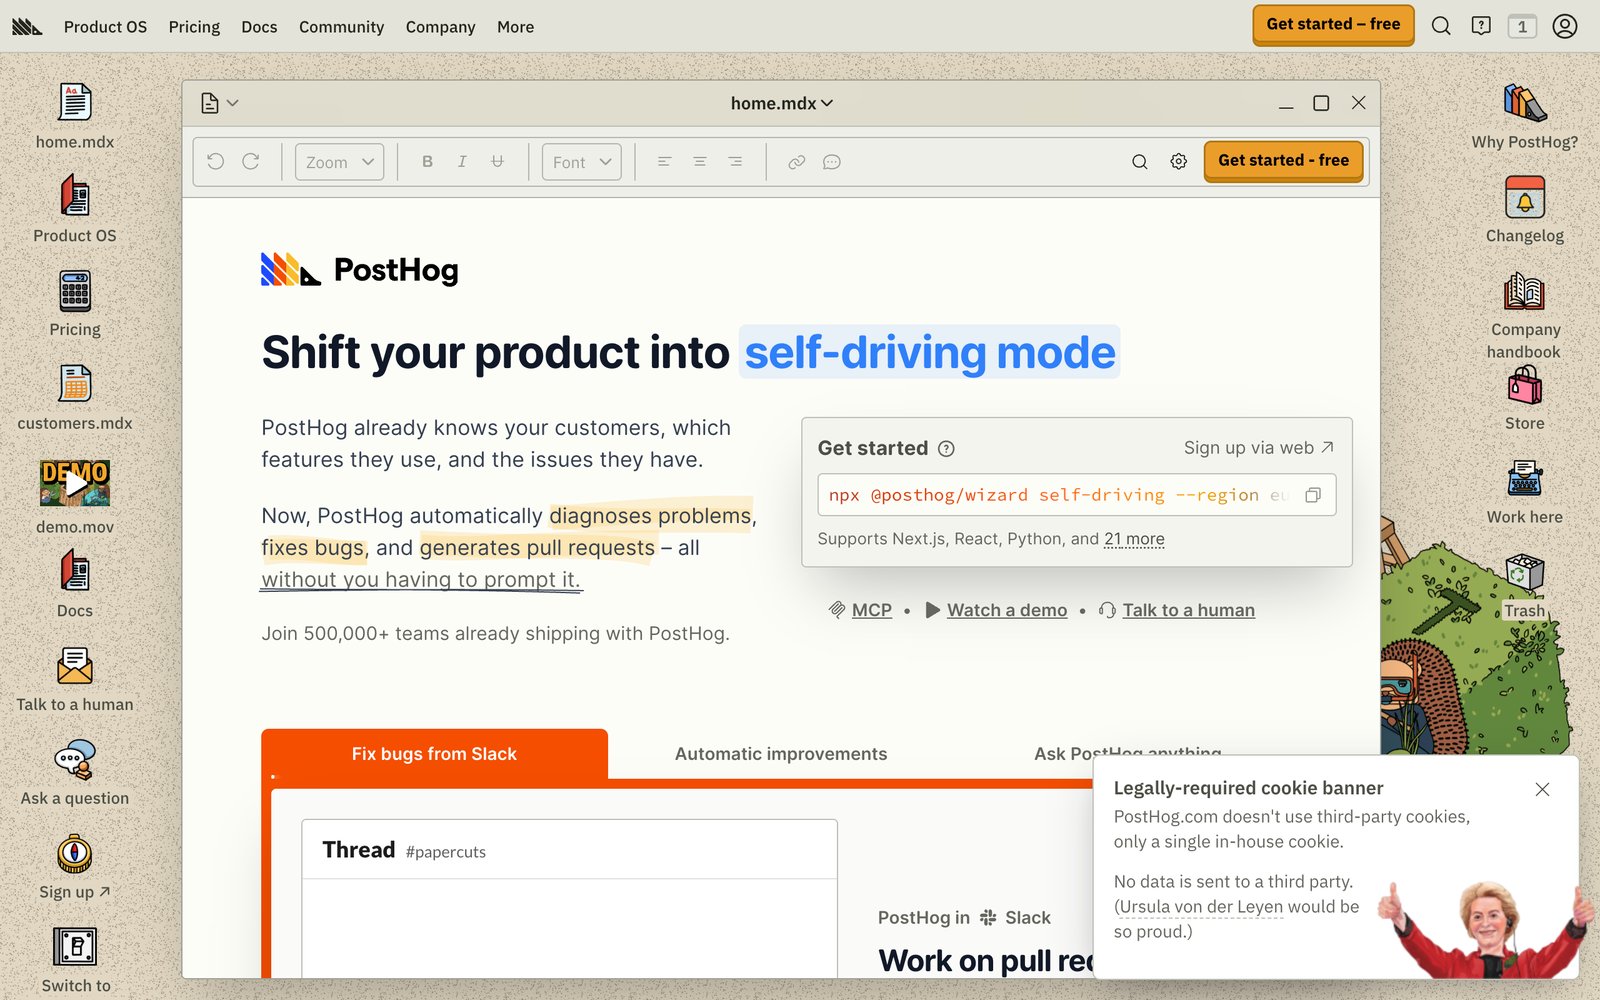Open the window counter showing 1

pos(1522,26)
